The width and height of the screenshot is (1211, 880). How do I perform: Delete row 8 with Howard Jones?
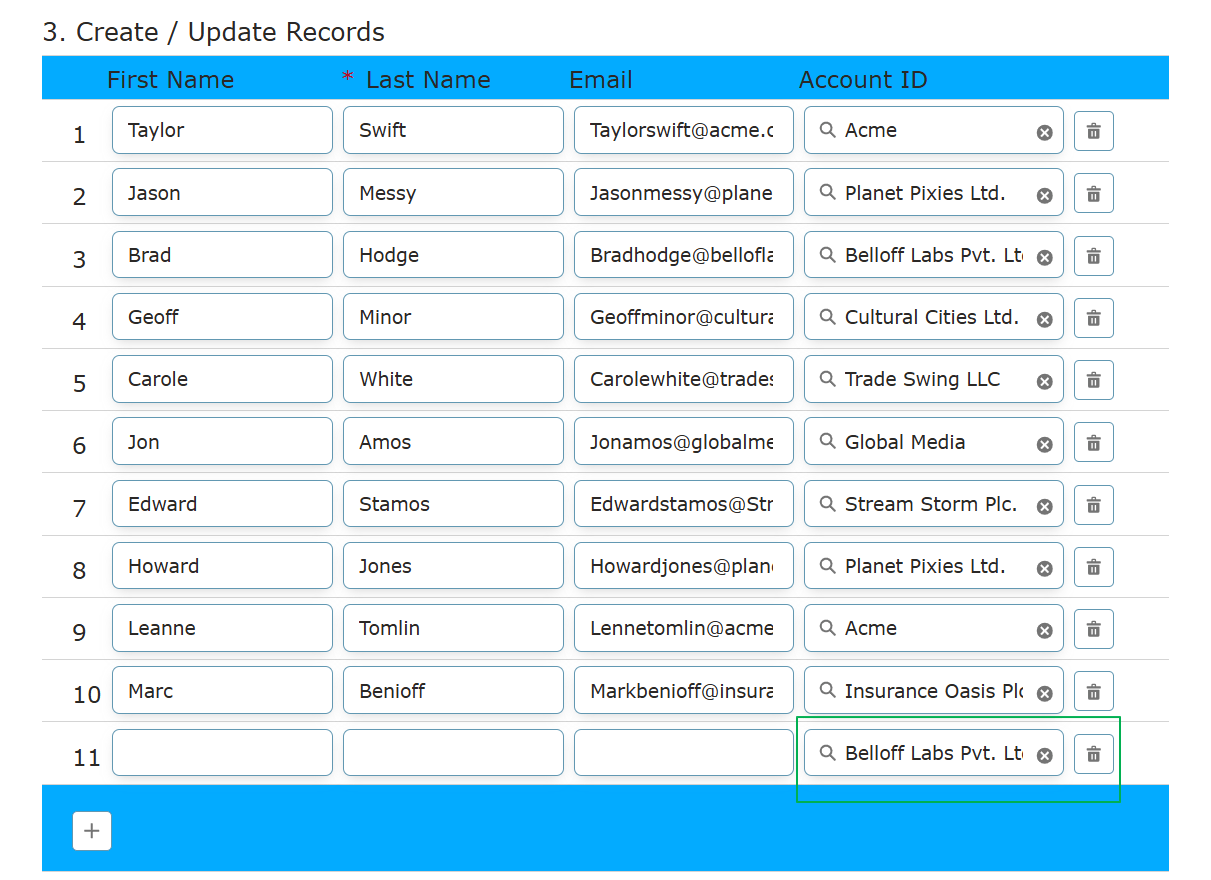1093,567
